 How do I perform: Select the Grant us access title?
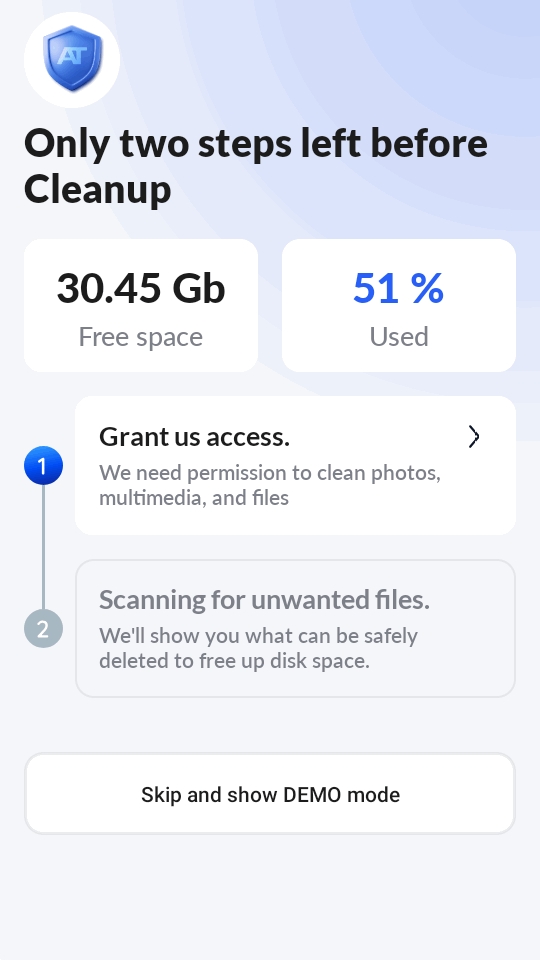pos(194,437)
